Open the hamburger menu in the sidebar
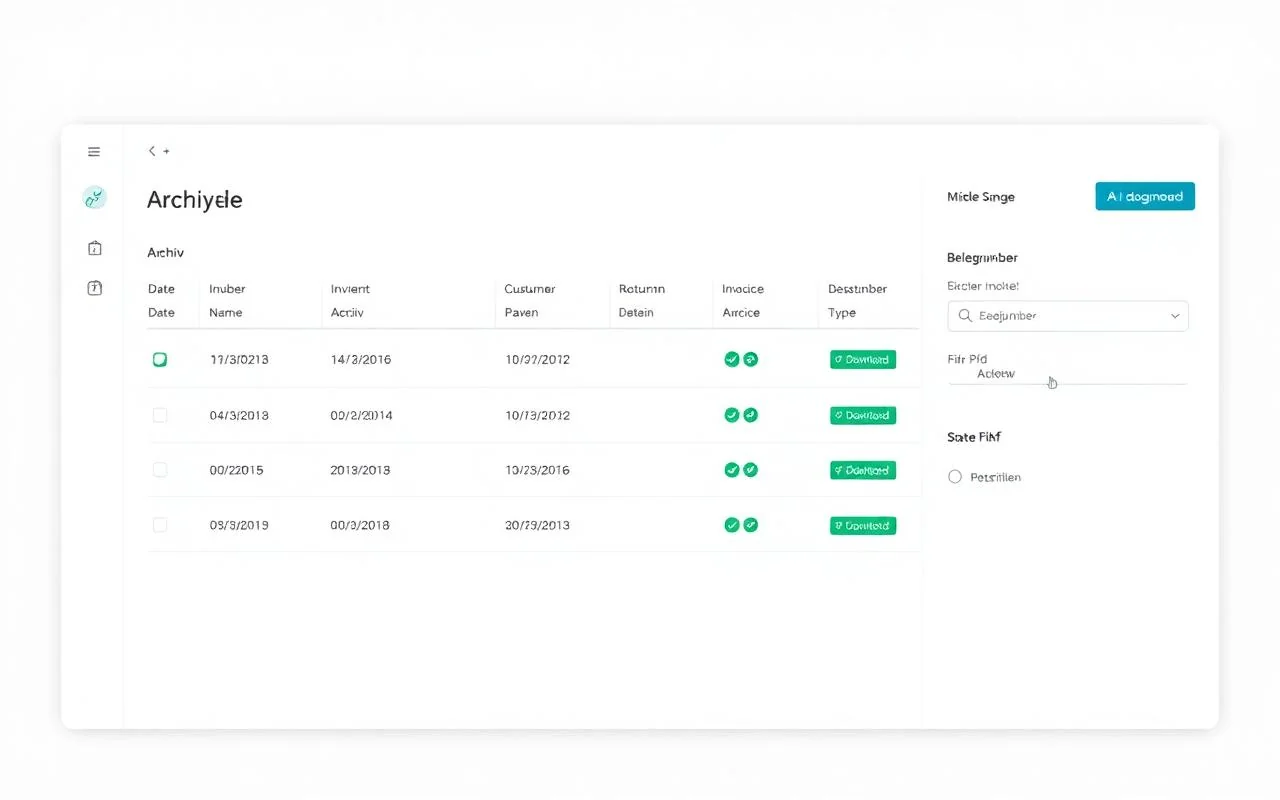The image size is (1280, 800). 94,152
